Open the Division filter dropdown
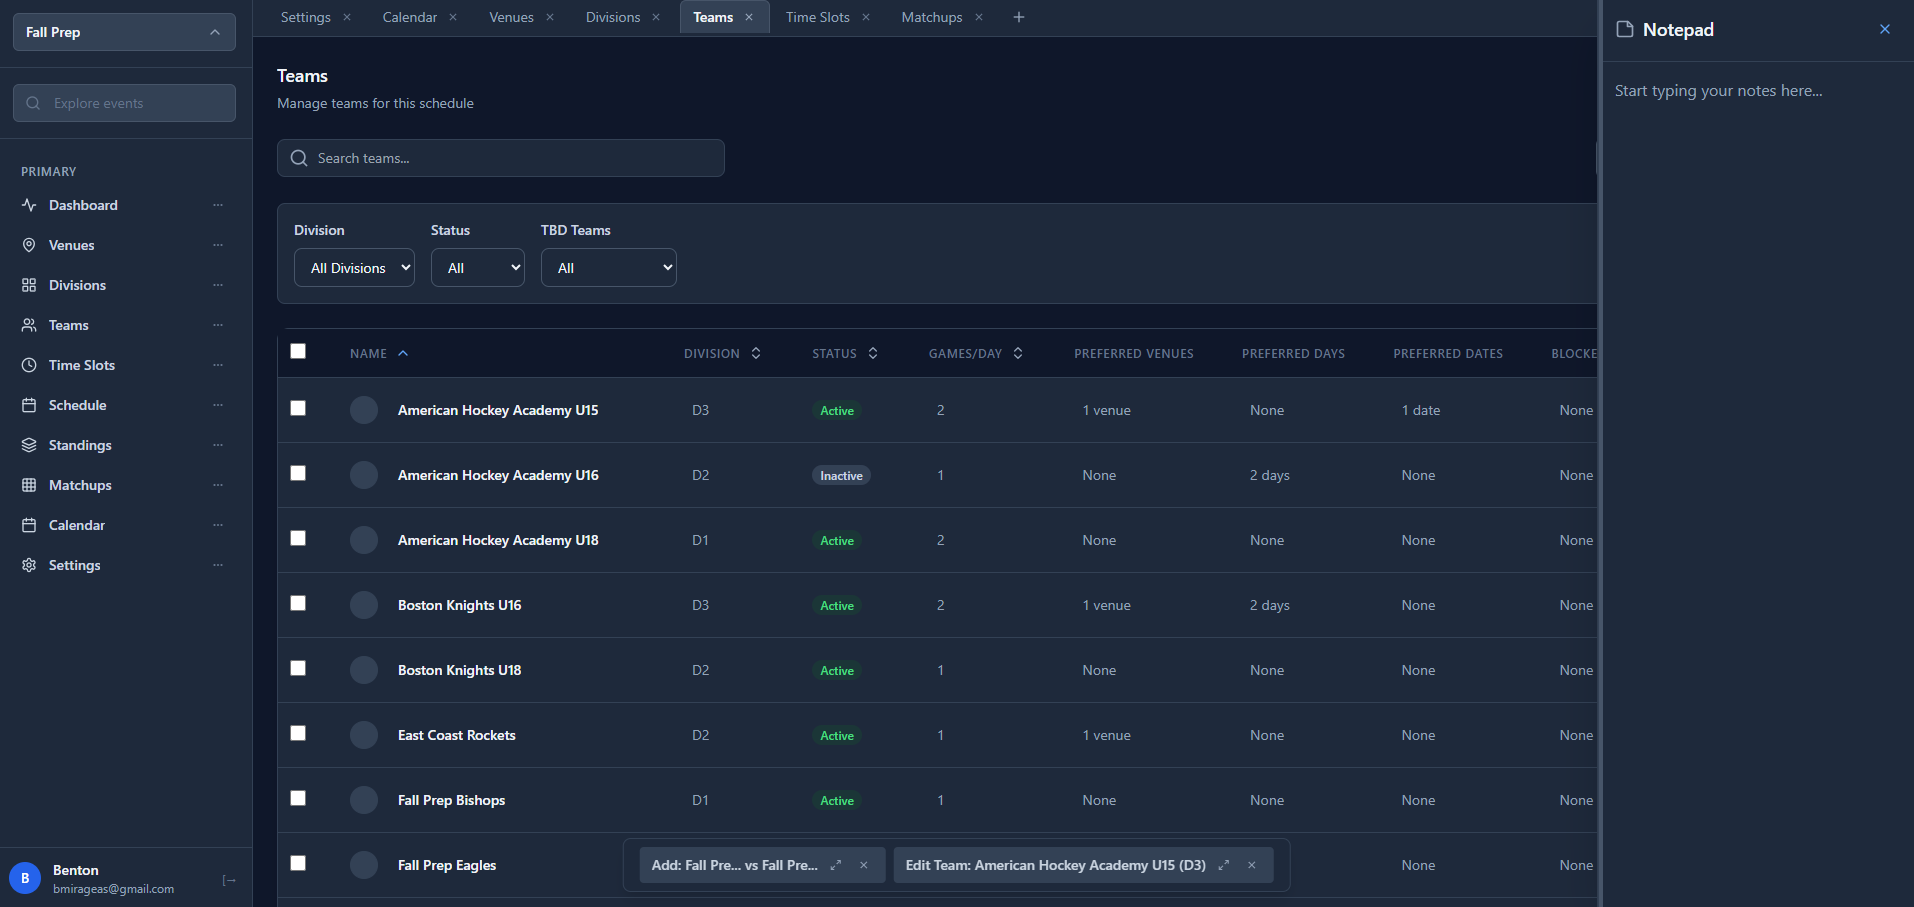Image resolution: width=1914 pixels, height=907 pixels. pyautogui.click(x=353, y=267)
